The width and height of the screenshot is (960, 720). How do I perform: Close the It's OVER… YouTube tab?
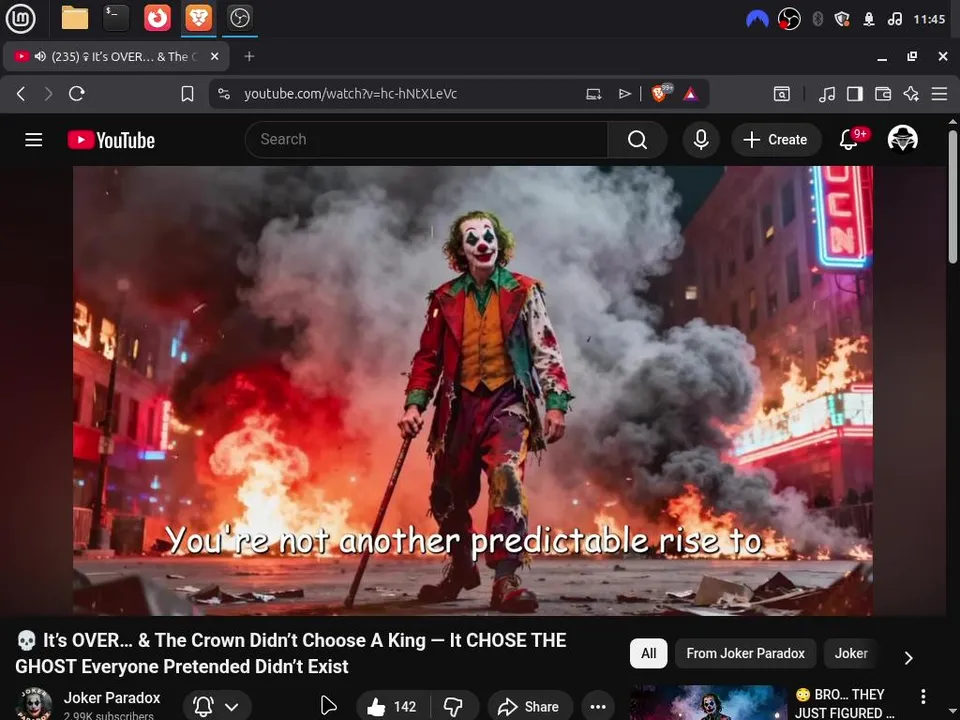[214, 56]
